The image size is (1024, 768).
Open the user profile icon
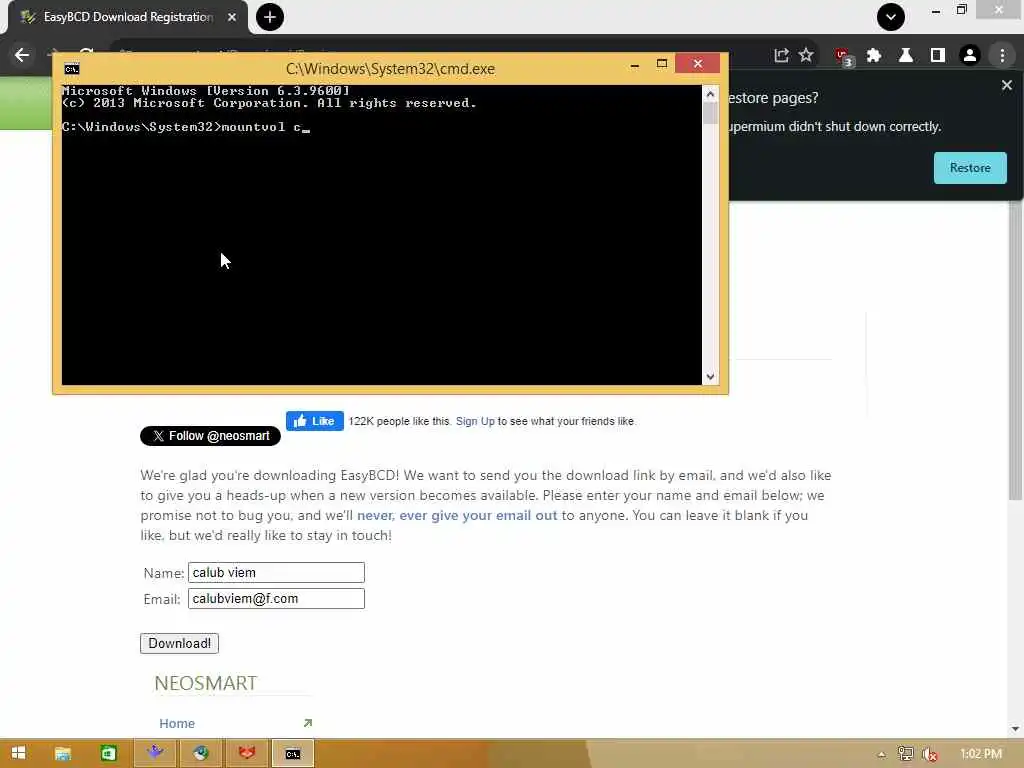(x=970, y=56)
